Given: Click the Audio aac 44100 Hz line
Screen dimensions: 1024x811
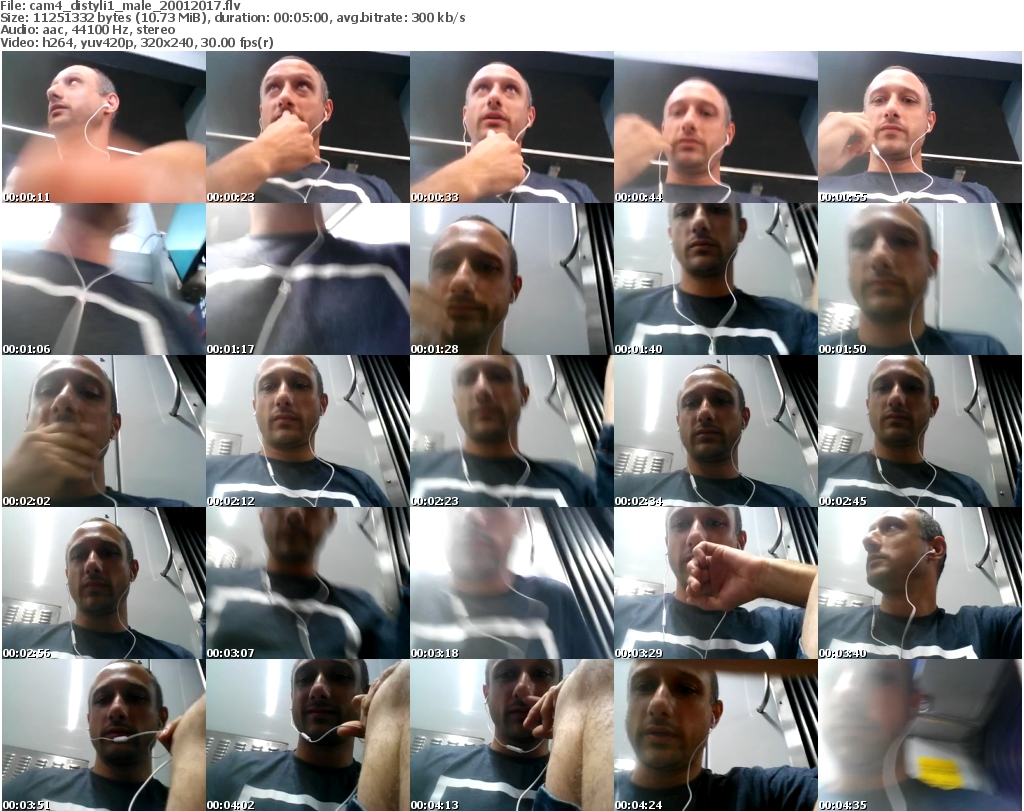Looking at the screenshot, I should 88,30.
